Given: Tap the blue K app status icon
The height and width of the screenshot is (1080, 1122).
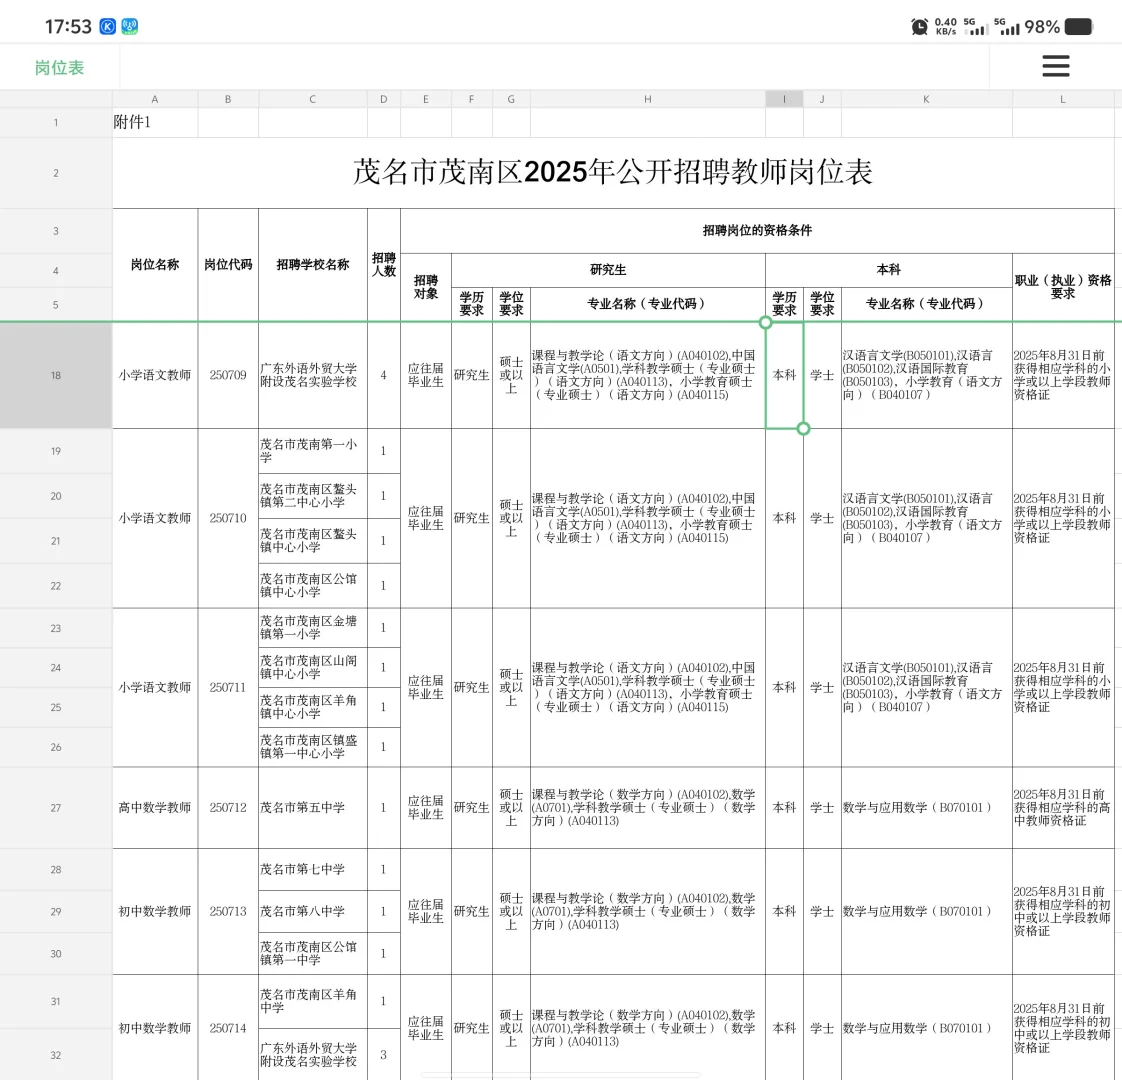Looking at the screenshot, I should [107, 27].
